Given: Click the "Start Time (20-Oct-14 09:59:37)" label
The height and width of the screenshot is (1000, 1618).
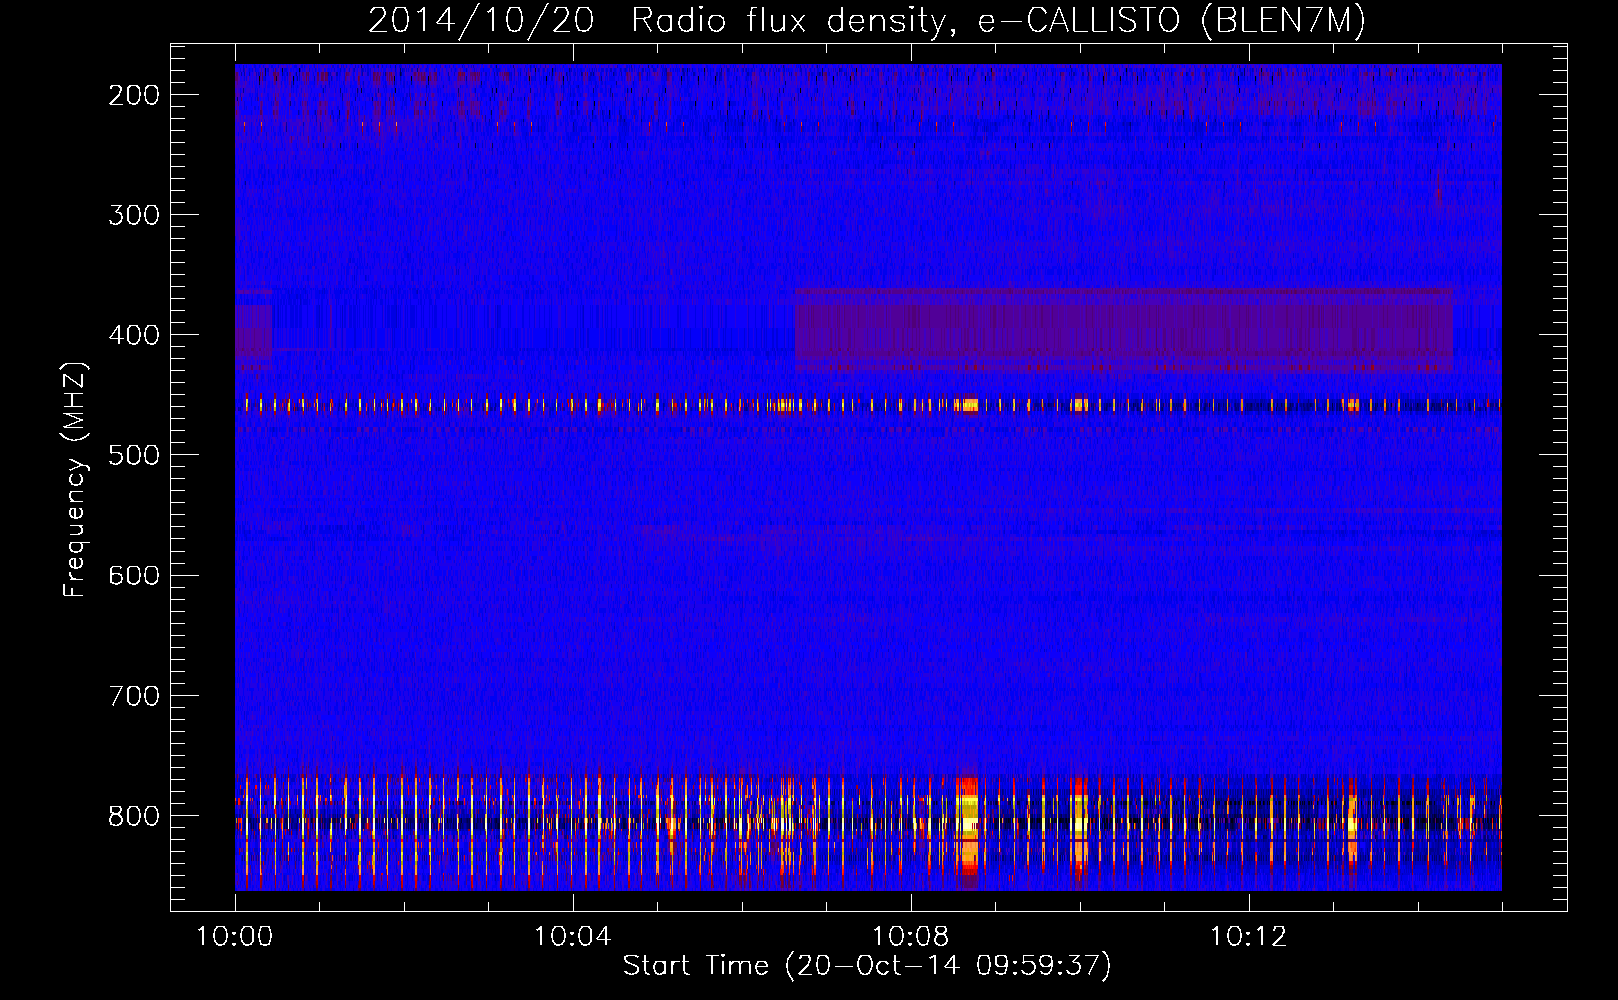Looking at the screenshot, I should (x=867, y=966).
